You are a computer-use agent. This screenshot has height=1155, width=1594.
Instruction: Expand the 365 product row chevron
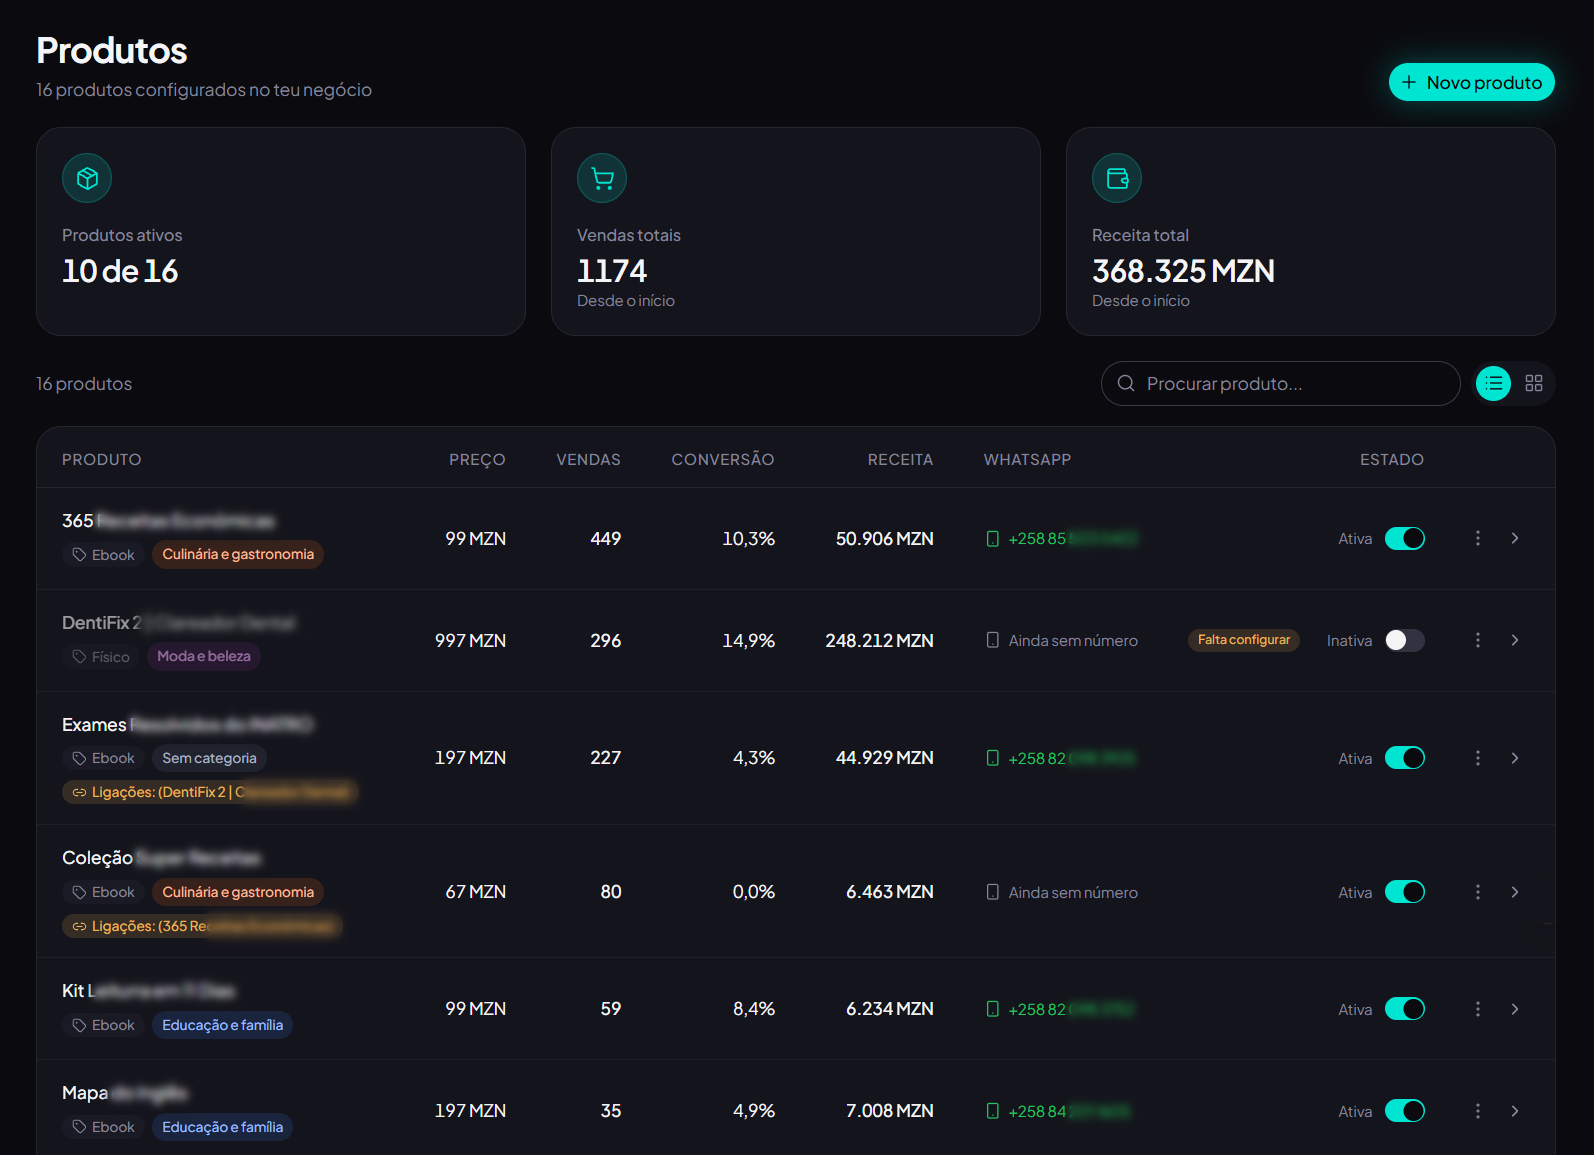1515,538
